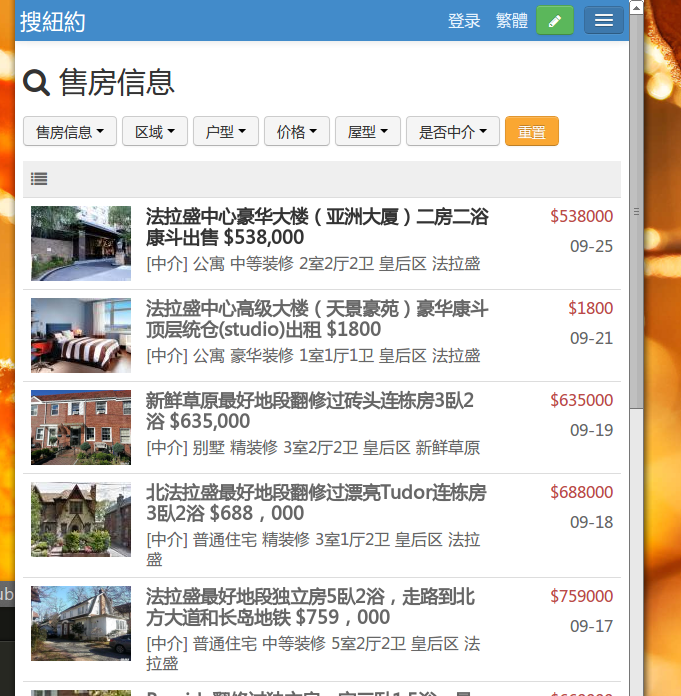Click the date 09-25
Viewport: 681px width, 696px height.
click(x=591, y=246)
